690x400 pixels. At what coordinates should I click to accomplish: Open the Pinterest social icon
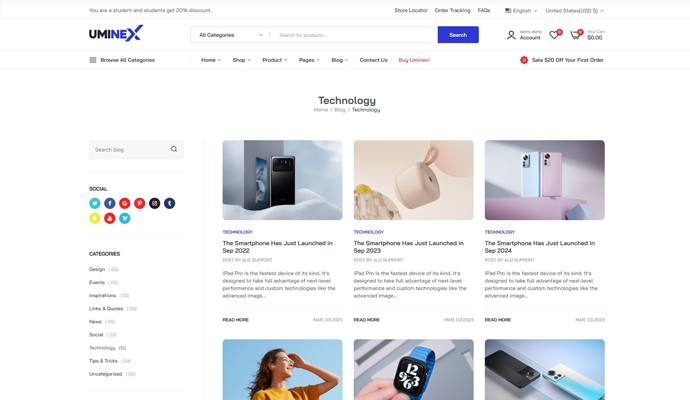(x=139, y=203)
